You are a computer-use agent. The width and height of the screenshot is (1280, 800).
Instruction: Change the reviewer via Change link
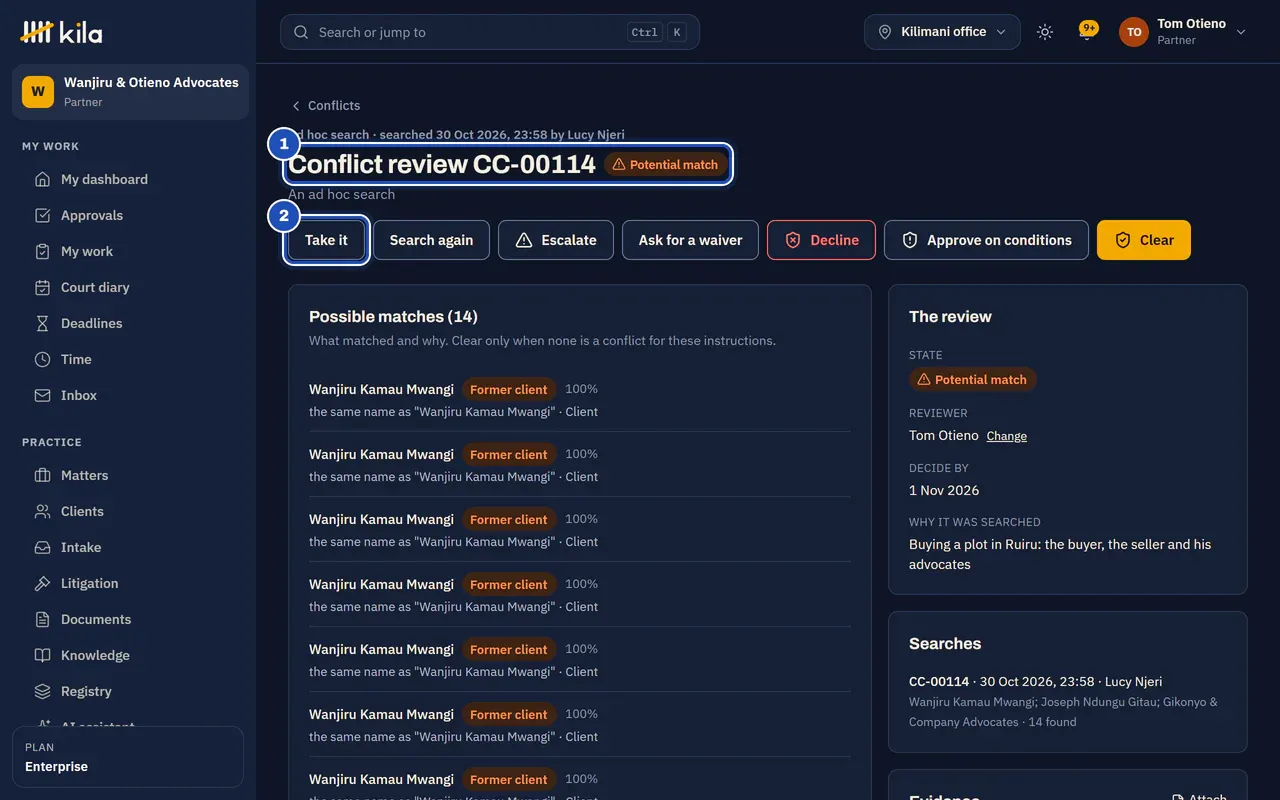pos(1007,436)
